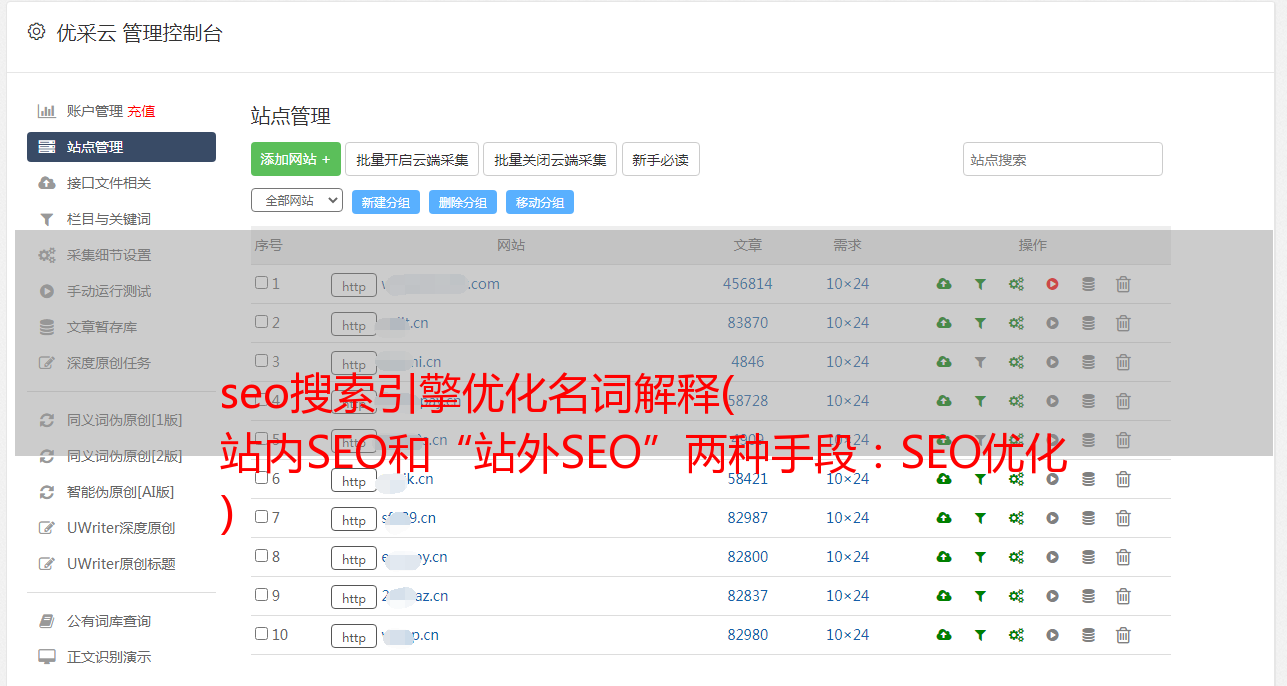Tick the checkbox for site row 9

[261, 595]
